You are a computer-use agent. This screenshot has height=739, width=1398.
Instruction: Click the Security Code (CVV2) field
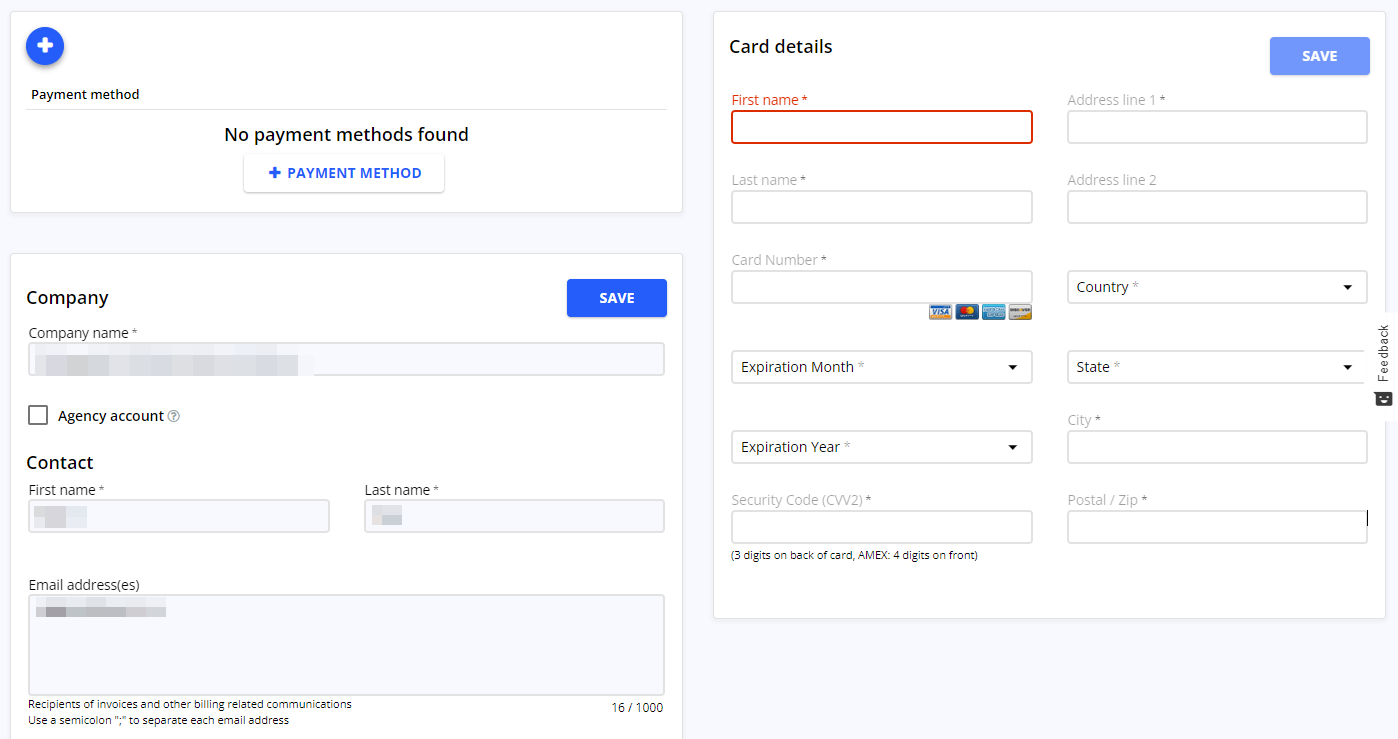(881, 527)
